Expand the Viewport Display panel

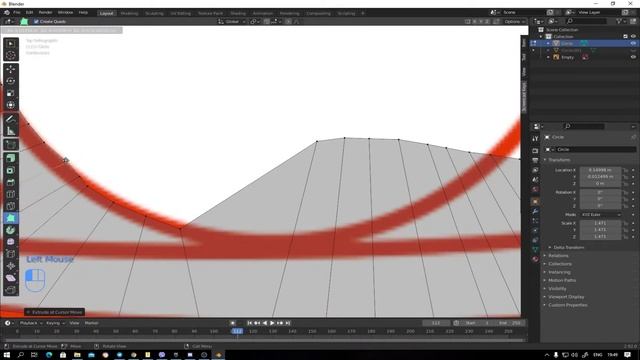(566, 297)
